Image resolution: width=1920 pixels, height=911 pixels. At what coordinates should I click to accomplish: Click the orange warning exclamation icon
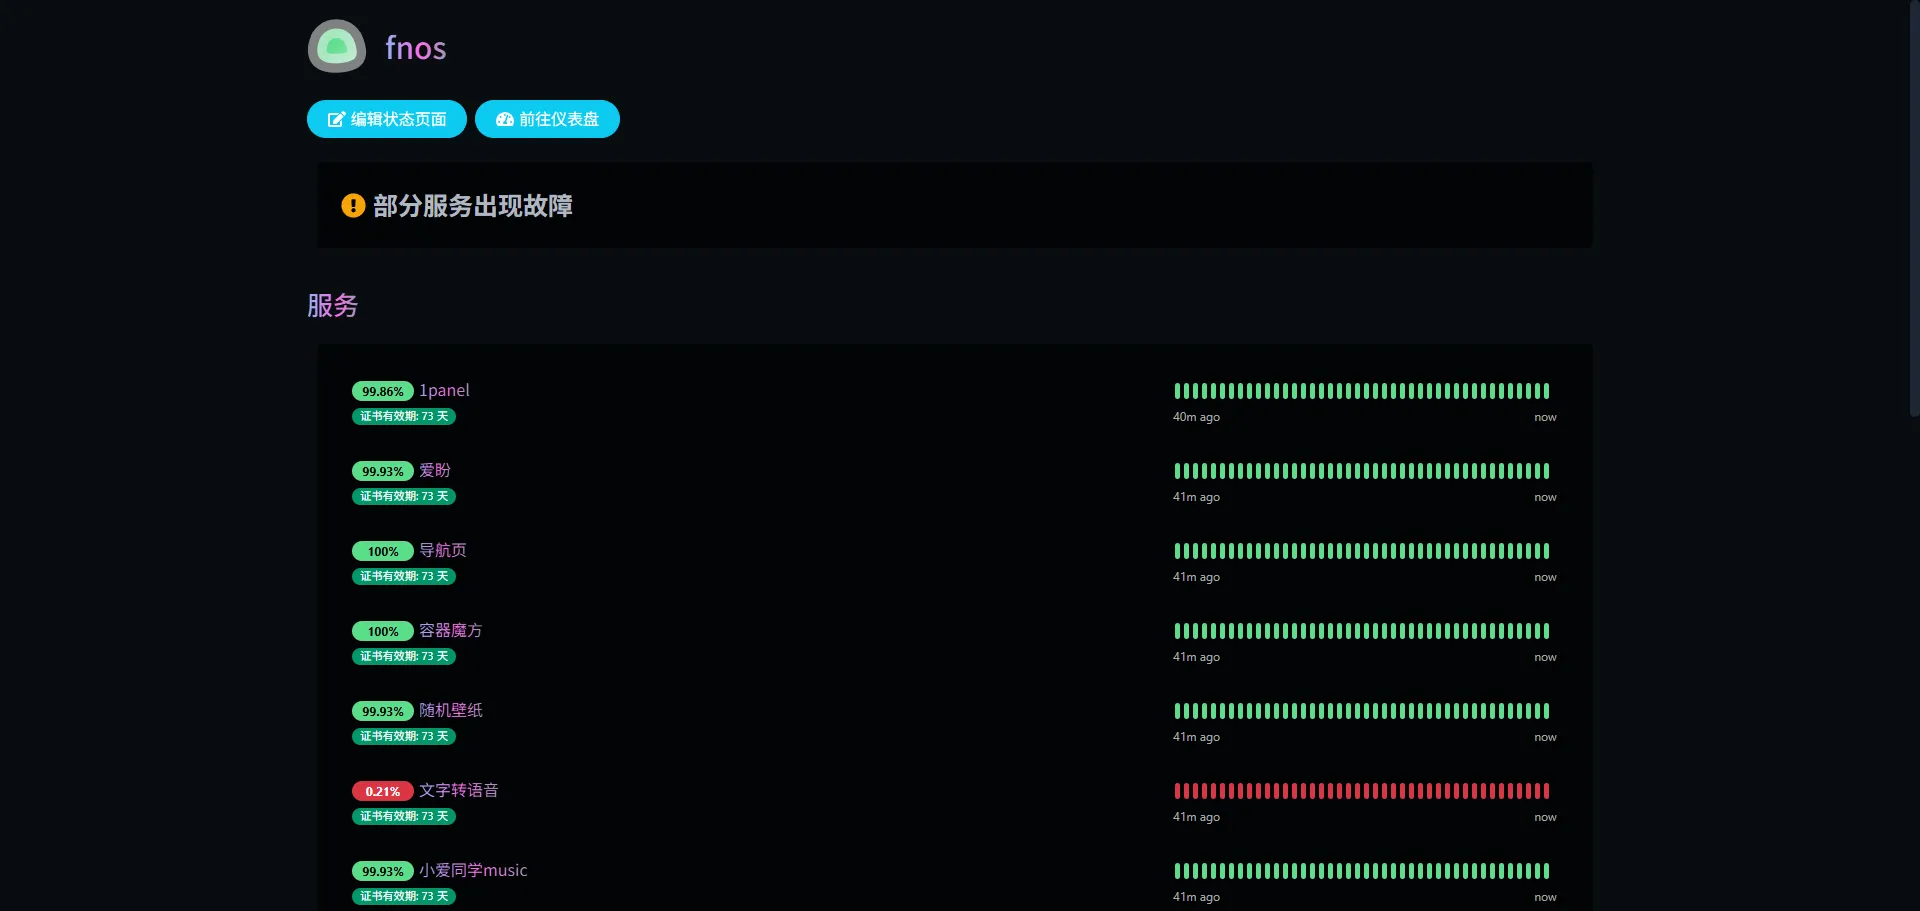353,206
